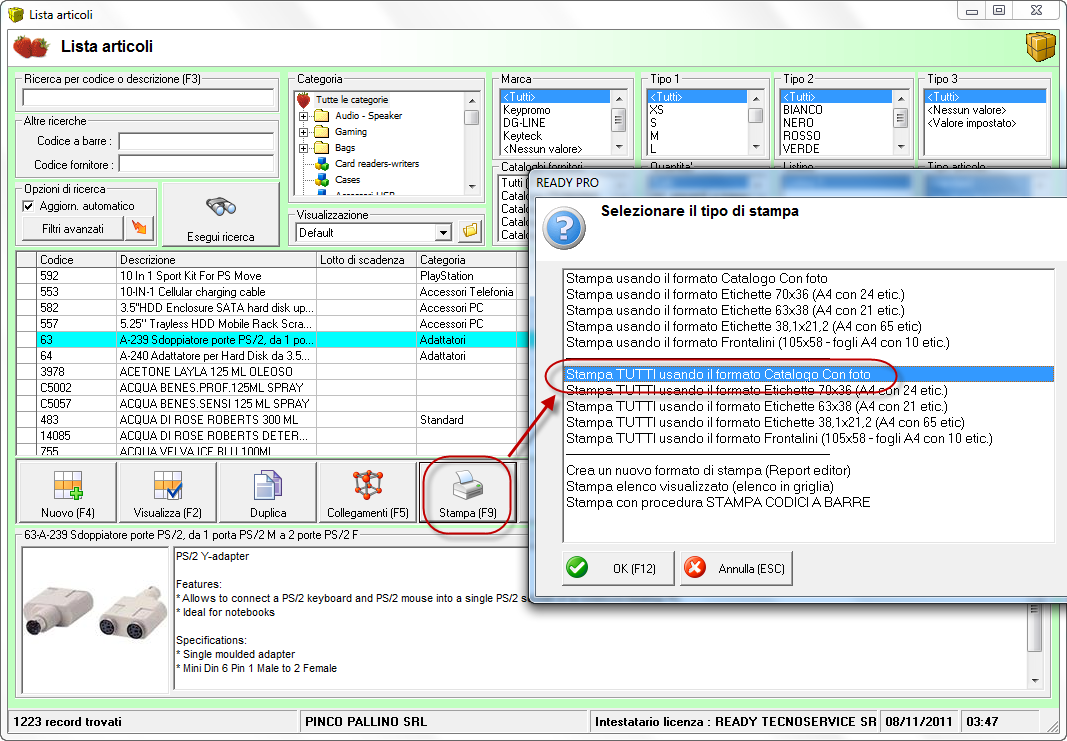
Task: Select Stampa TUTTI Catalogo Con foto
Action: pyautogui.click(x=808, y=374)
